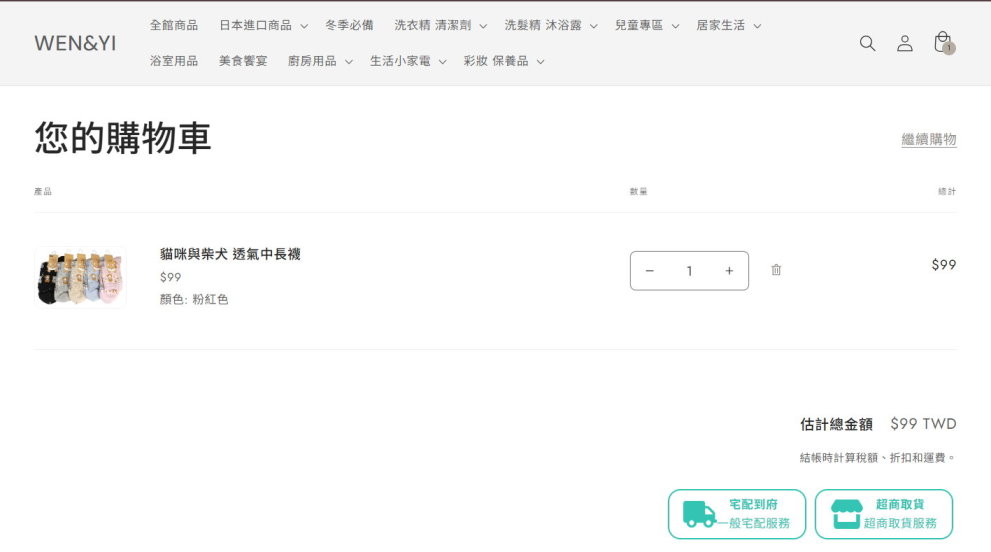Click the 宅配到府 home delivery button
The height and width of the screenshot is (552, 991).
coord(737,514)
